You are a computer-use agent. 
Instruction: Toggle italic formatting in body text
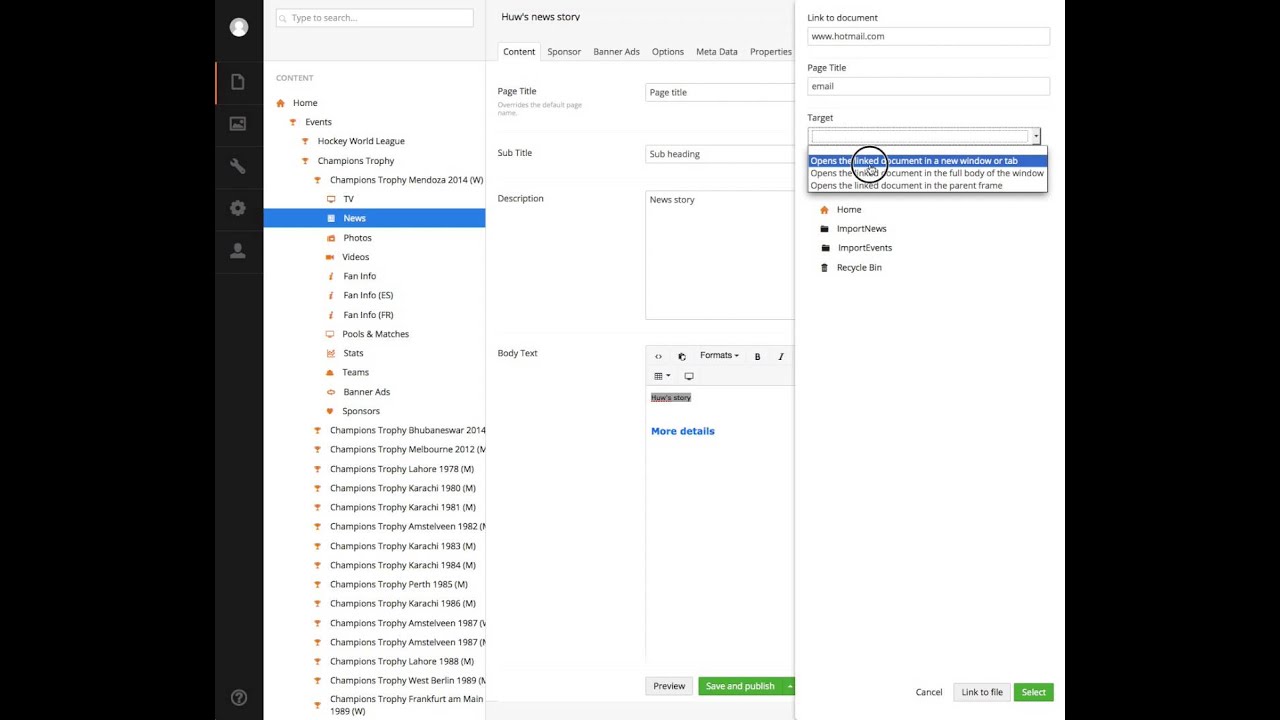pos(781,356)
